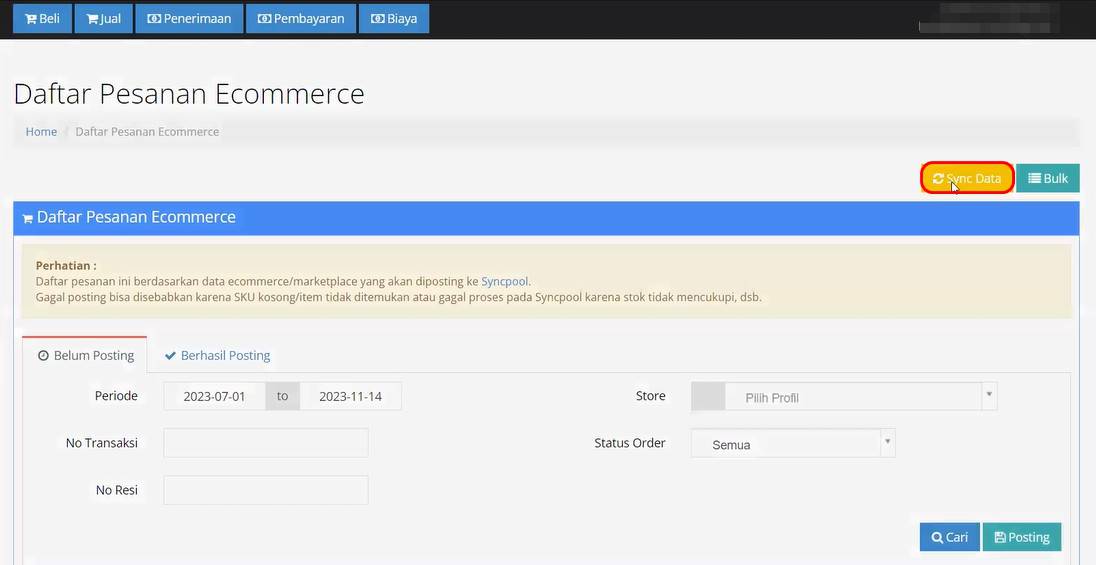Open the Bulk actions button
1096x565 pixels.
(x=1048, y=178)
